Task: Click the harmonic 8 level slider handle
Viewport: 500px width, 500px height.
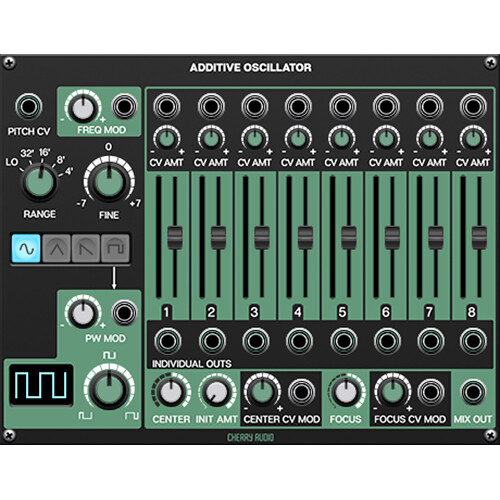Action: tap(479, 238)
